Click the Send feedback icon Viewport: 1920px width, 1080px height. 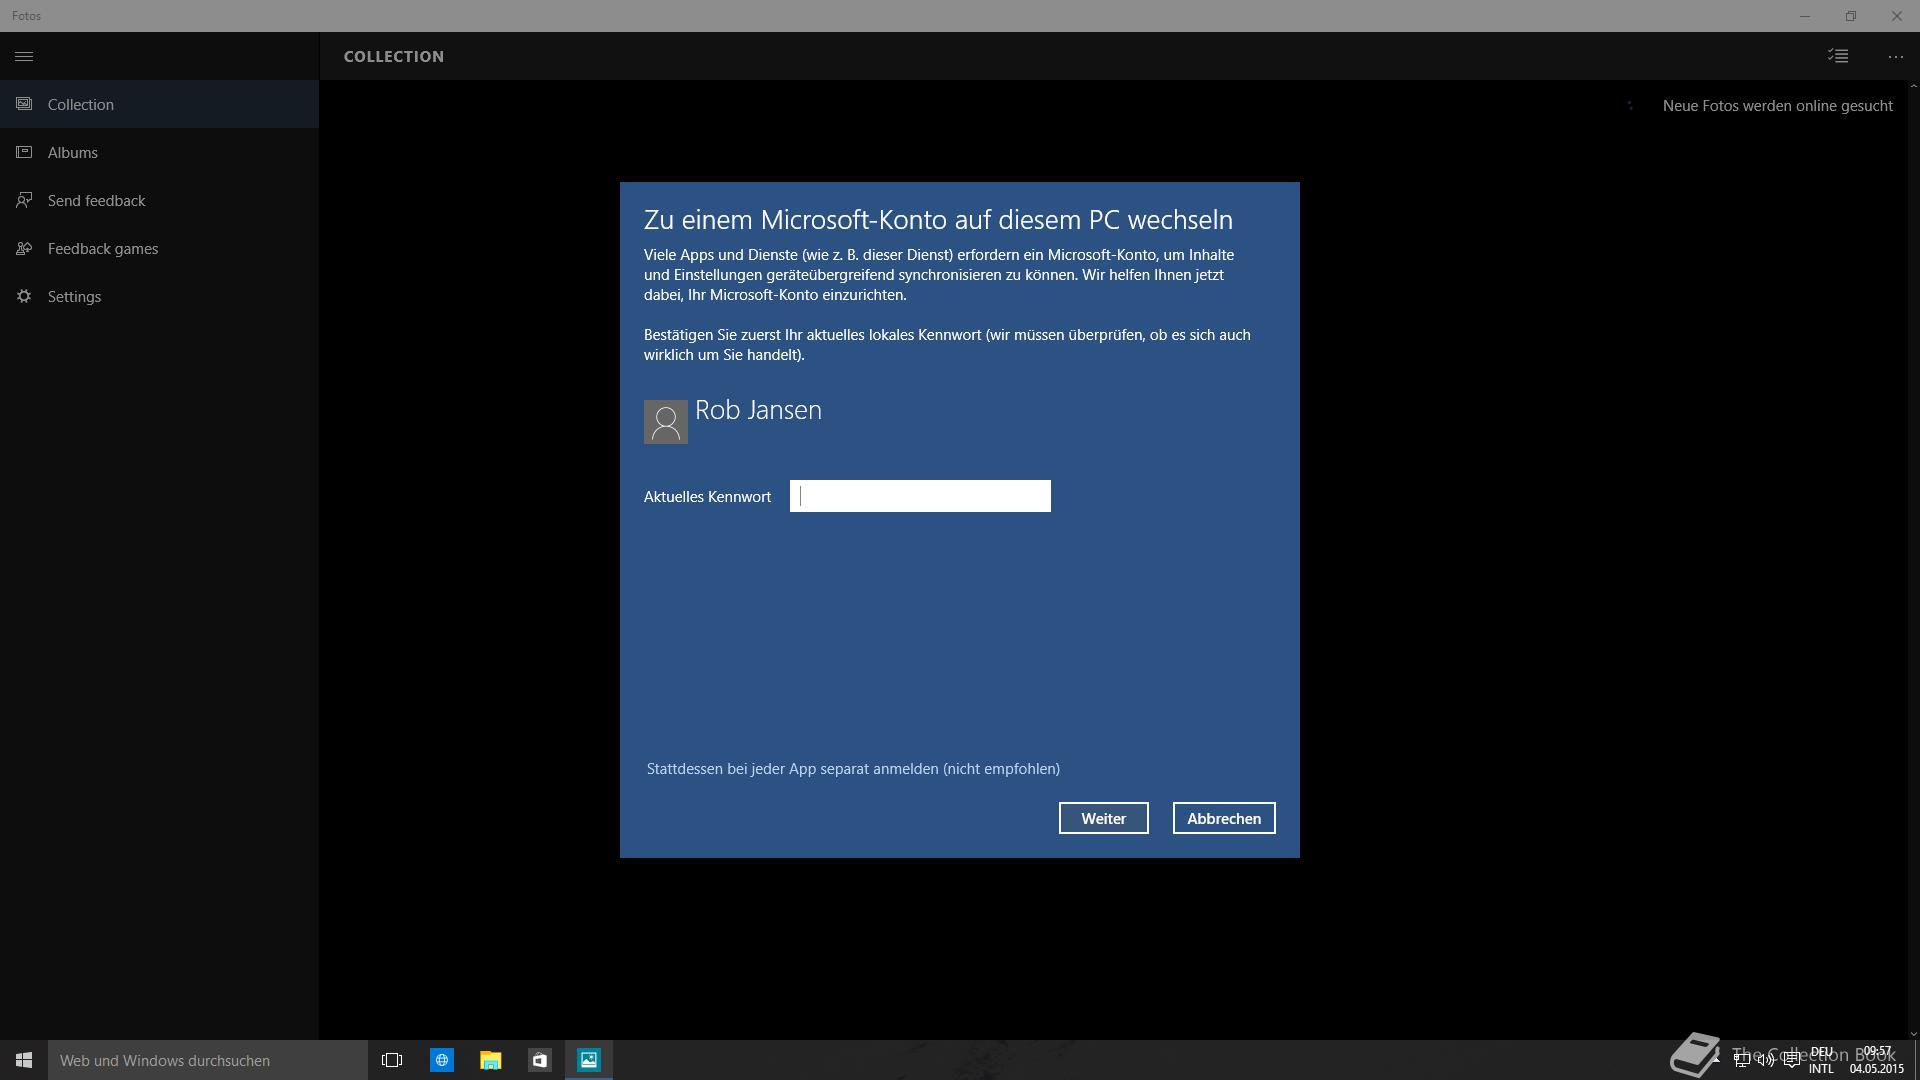tap(24, 200)
